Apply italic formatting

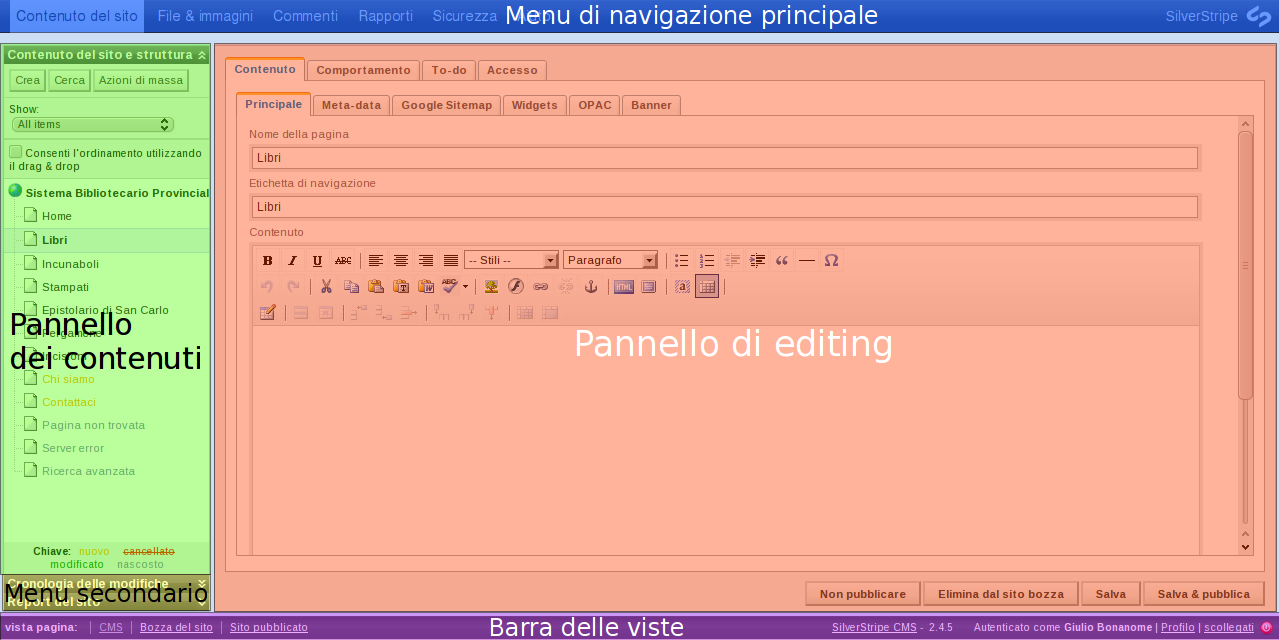point(292,260)
